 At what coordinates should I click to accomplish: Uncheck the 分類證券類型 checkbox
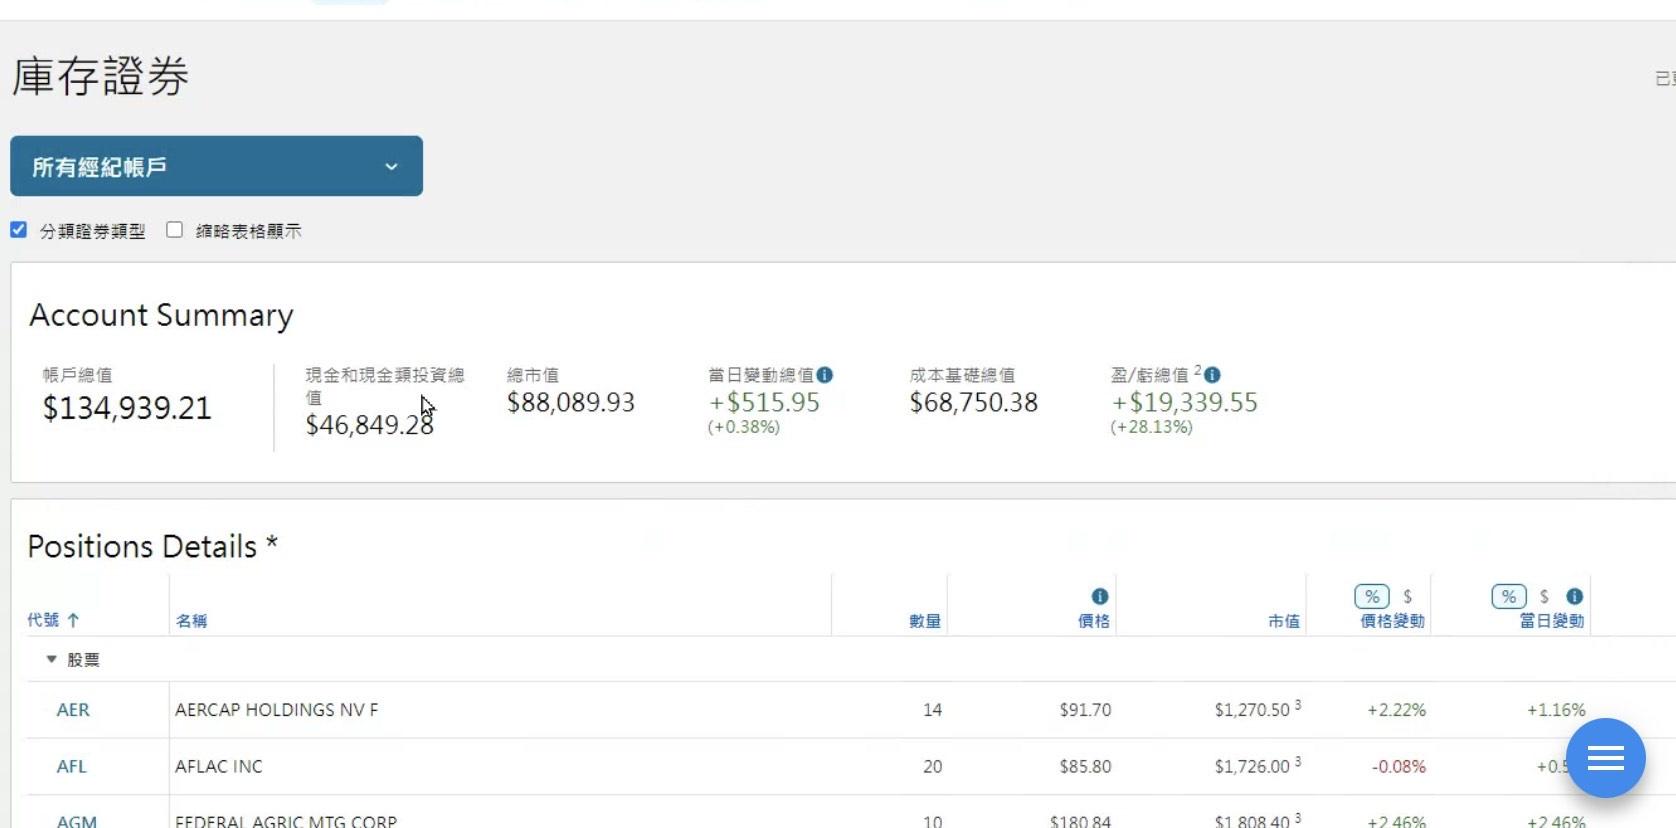pyautogui.click(x=18, y=230)
